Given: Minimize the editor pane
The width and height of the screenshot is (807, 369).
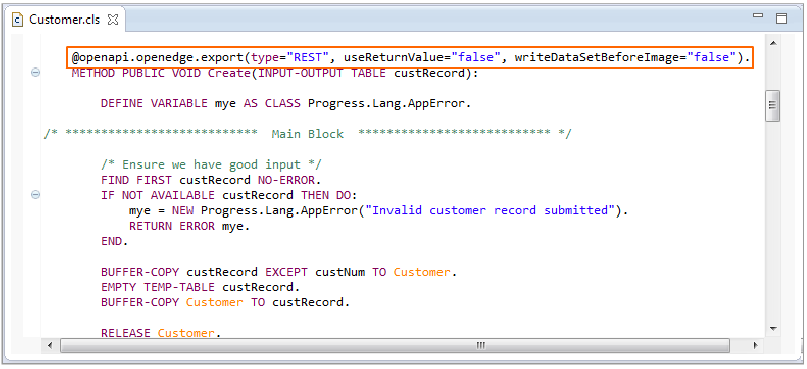Looking at the screenshot, I should [x=758, y=16].
